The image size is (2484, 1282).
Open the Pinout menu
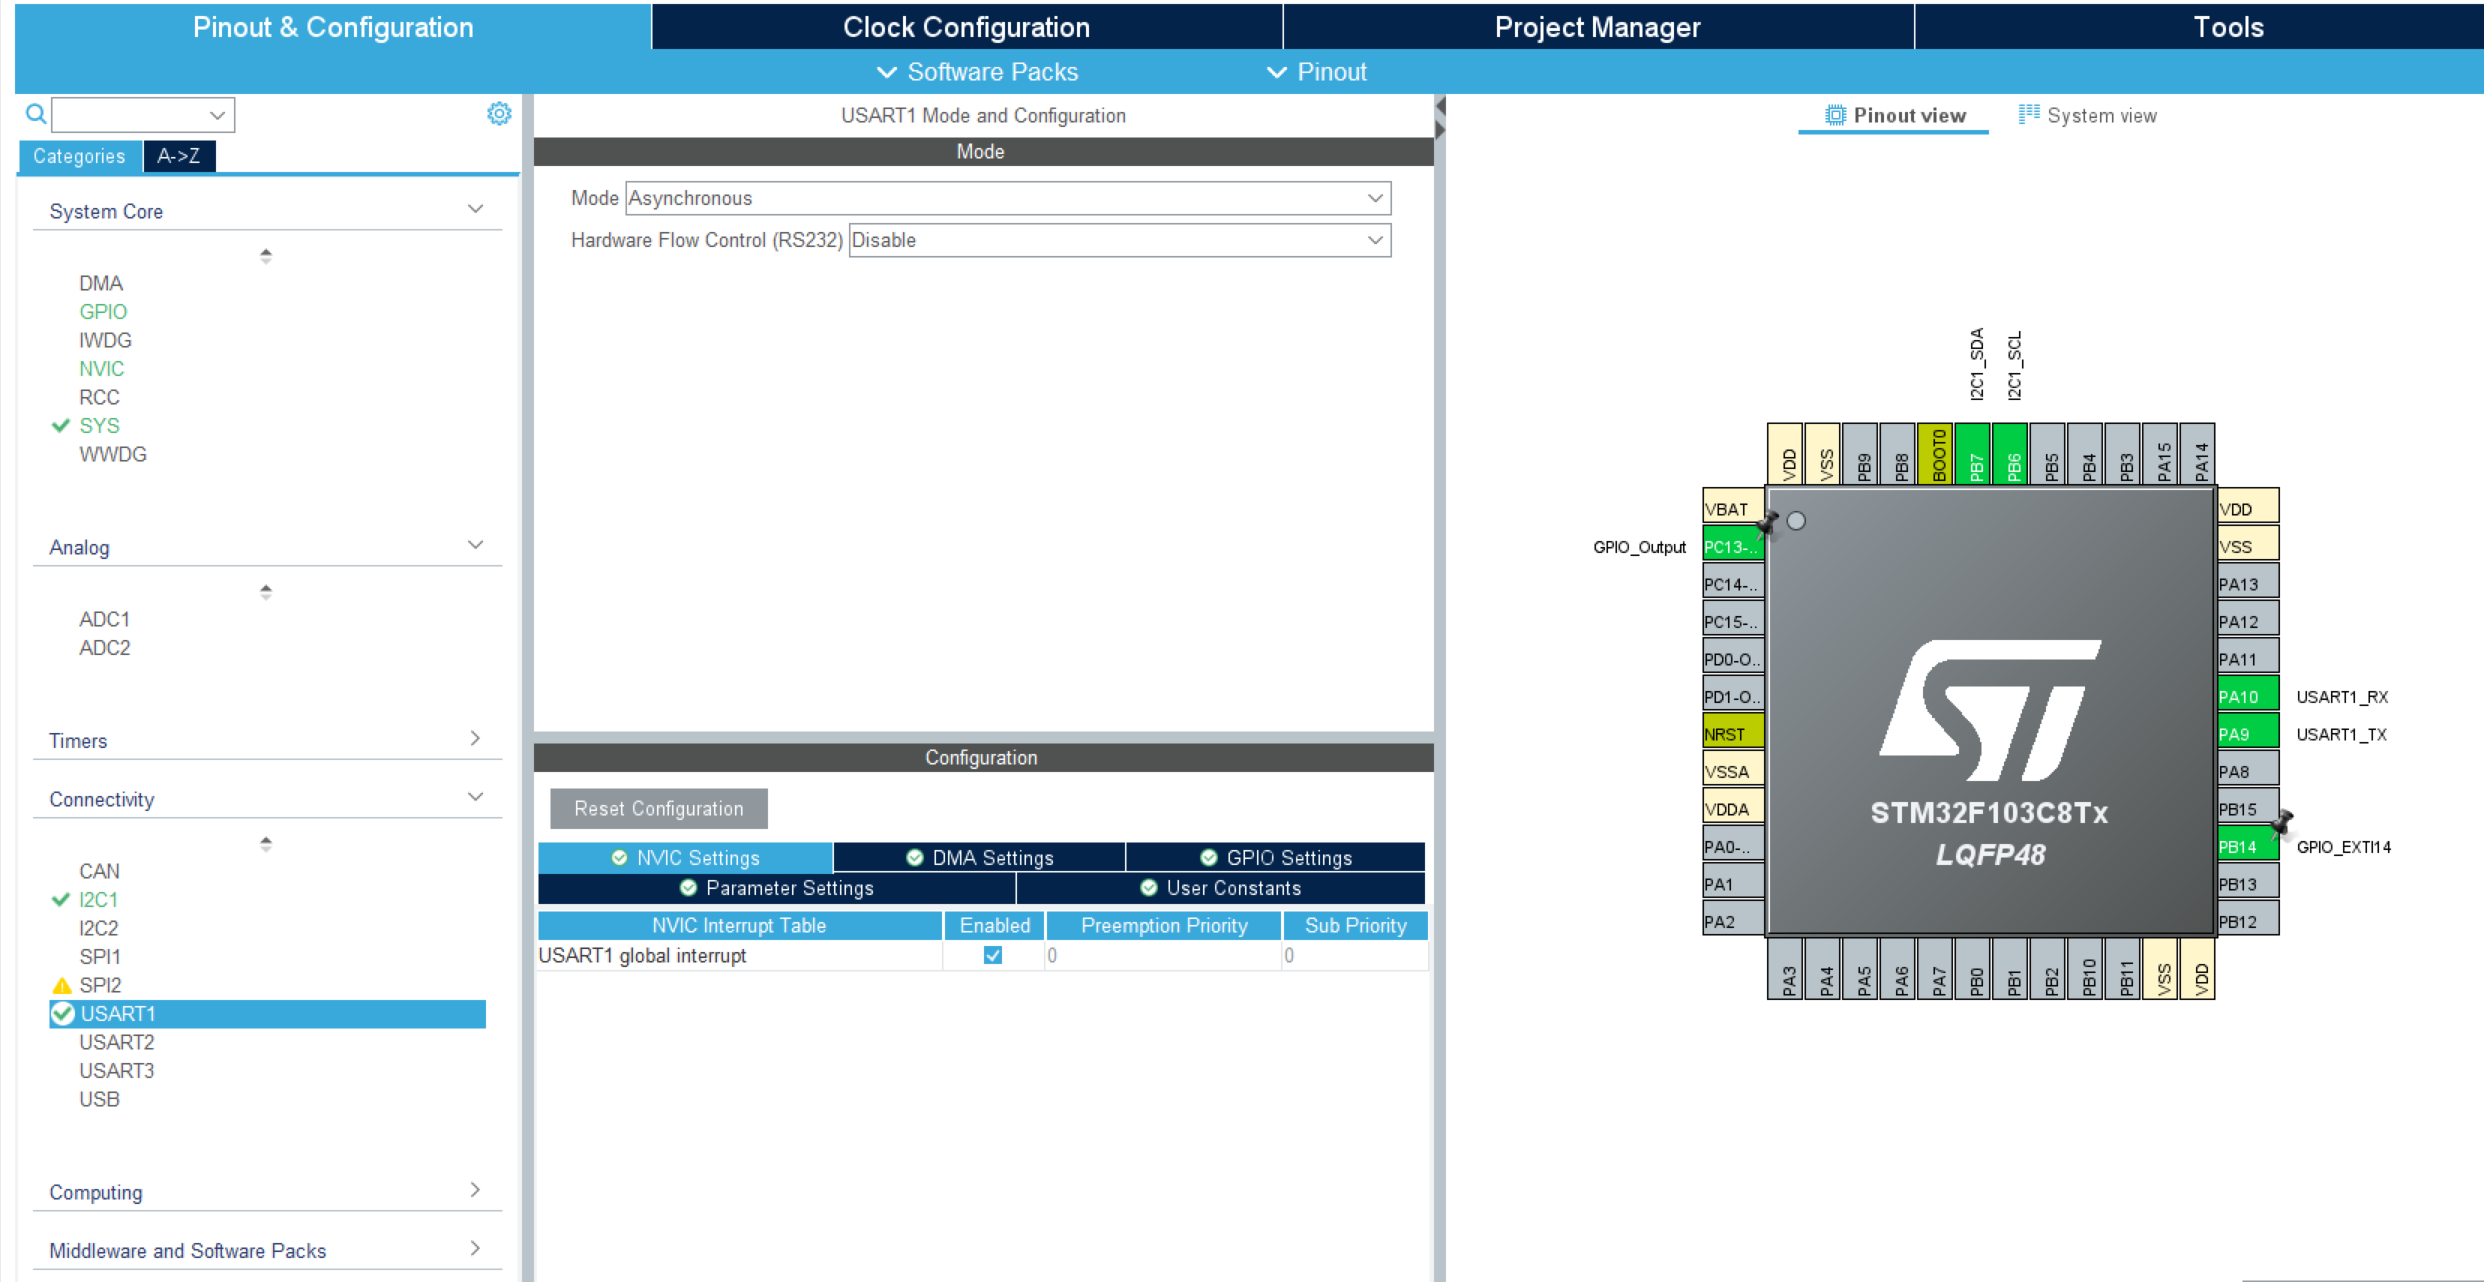click(x=1317, y=72)
